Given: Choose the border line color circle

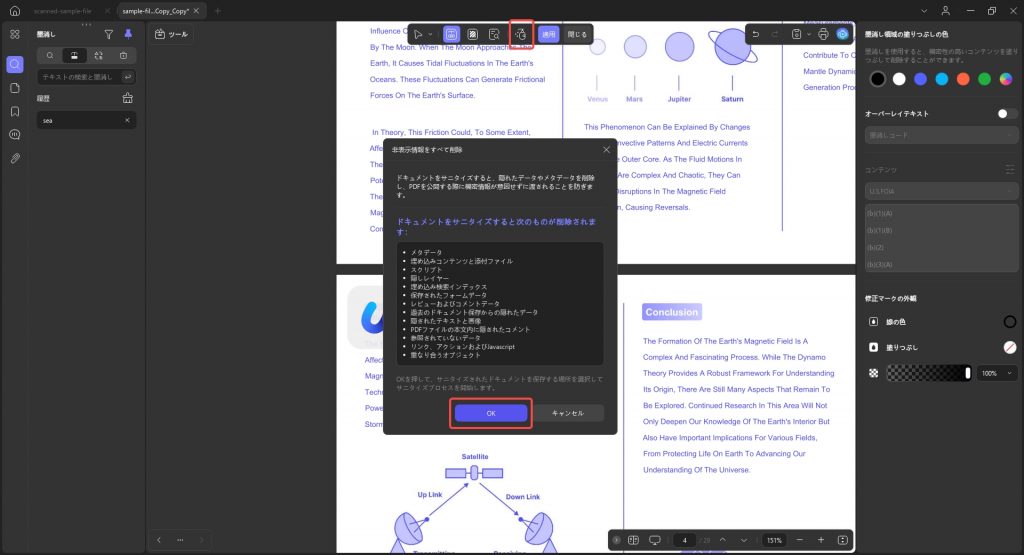Looking at the screenshot, I should pyautogui.click(x=1010, y=322).
